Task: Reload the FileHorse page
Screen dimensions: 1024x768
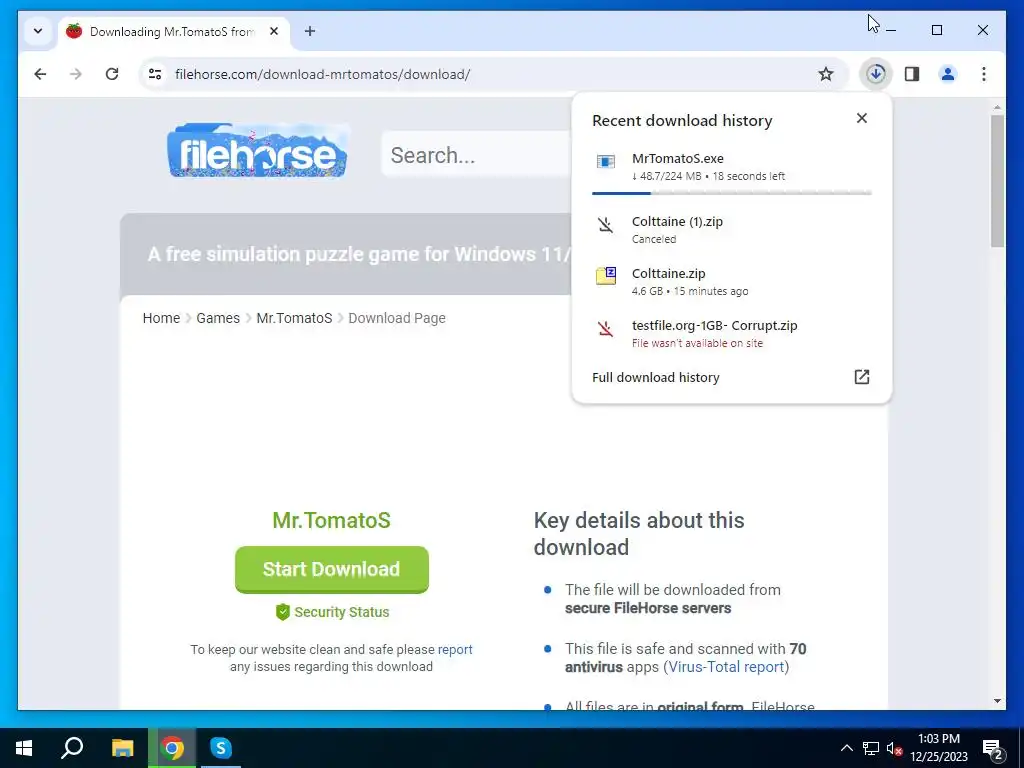Action: click(x=112, y=74)
